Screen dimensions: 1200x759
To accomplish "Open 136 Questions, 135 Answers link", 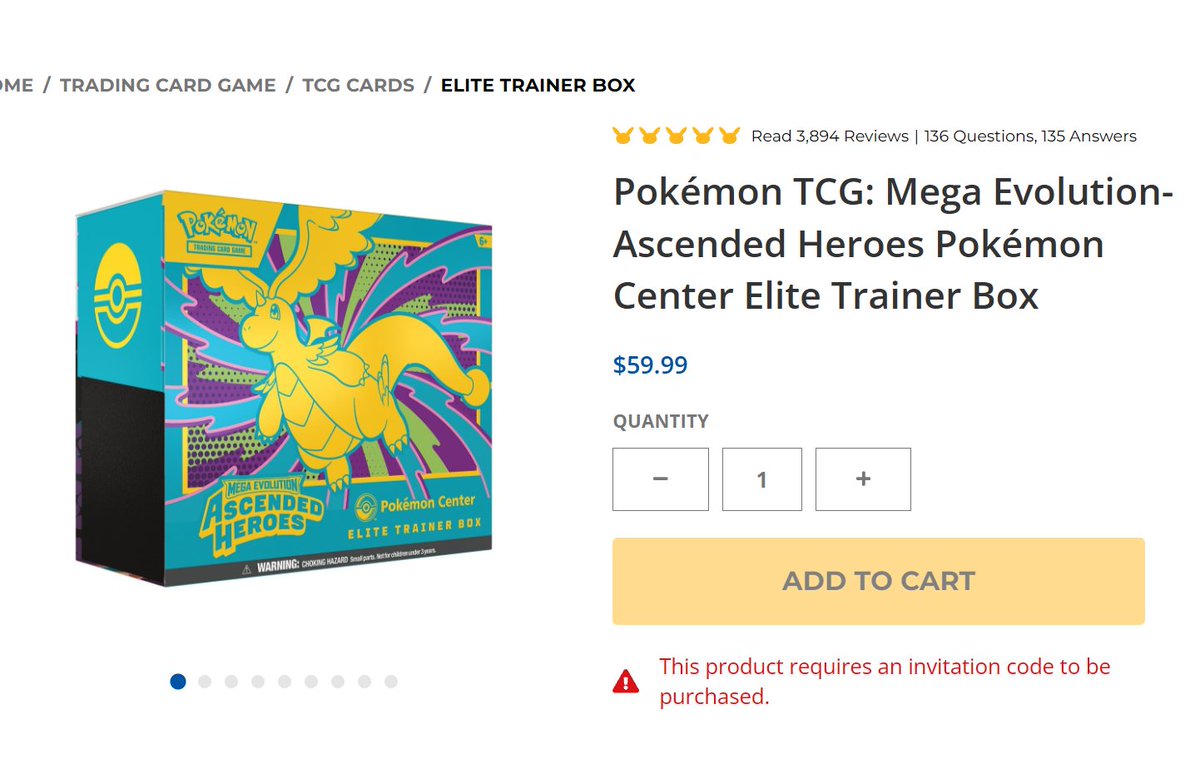I will [1030, 136].
